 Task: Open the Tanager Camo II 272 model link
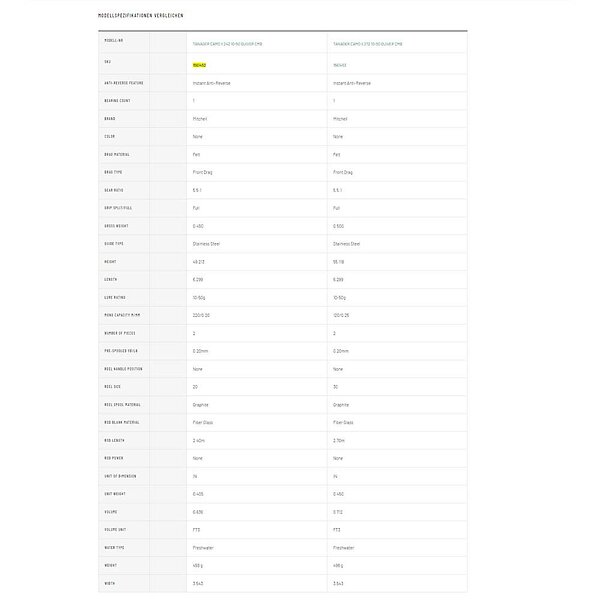(x=368, y=44)
